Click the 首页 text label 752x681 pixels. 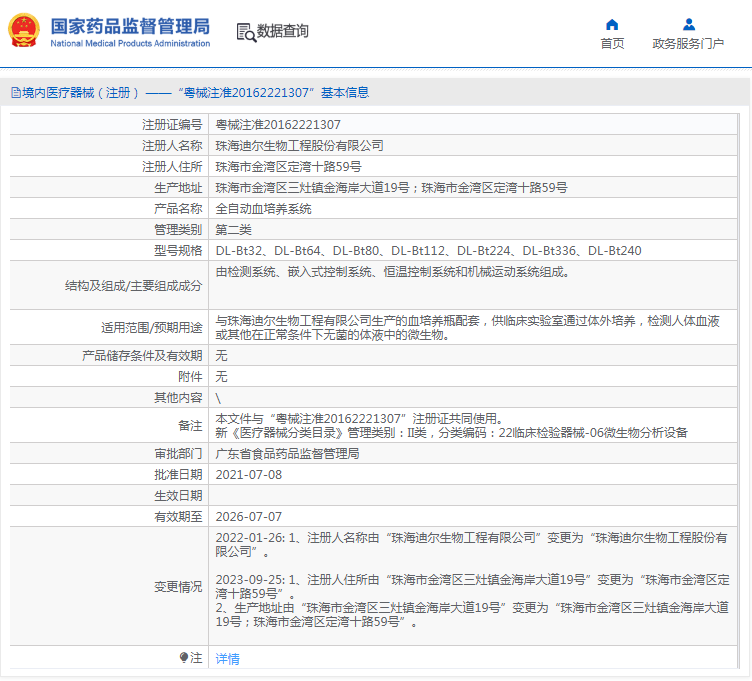coord(612,44)
